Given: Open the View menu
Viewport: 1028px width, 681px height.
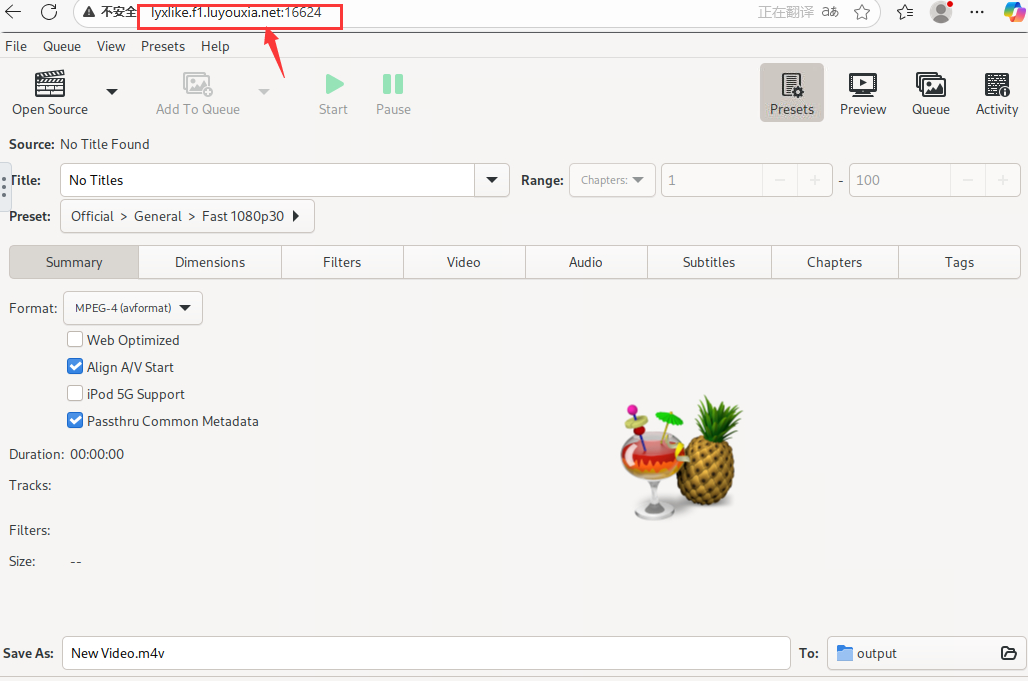Looking at the screenshot, I should point(111,47).
